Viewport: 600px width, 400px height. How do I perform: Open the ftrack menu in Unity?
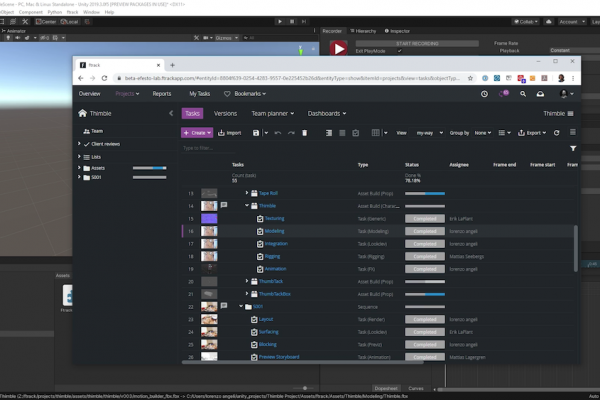(x=72, y=12)
